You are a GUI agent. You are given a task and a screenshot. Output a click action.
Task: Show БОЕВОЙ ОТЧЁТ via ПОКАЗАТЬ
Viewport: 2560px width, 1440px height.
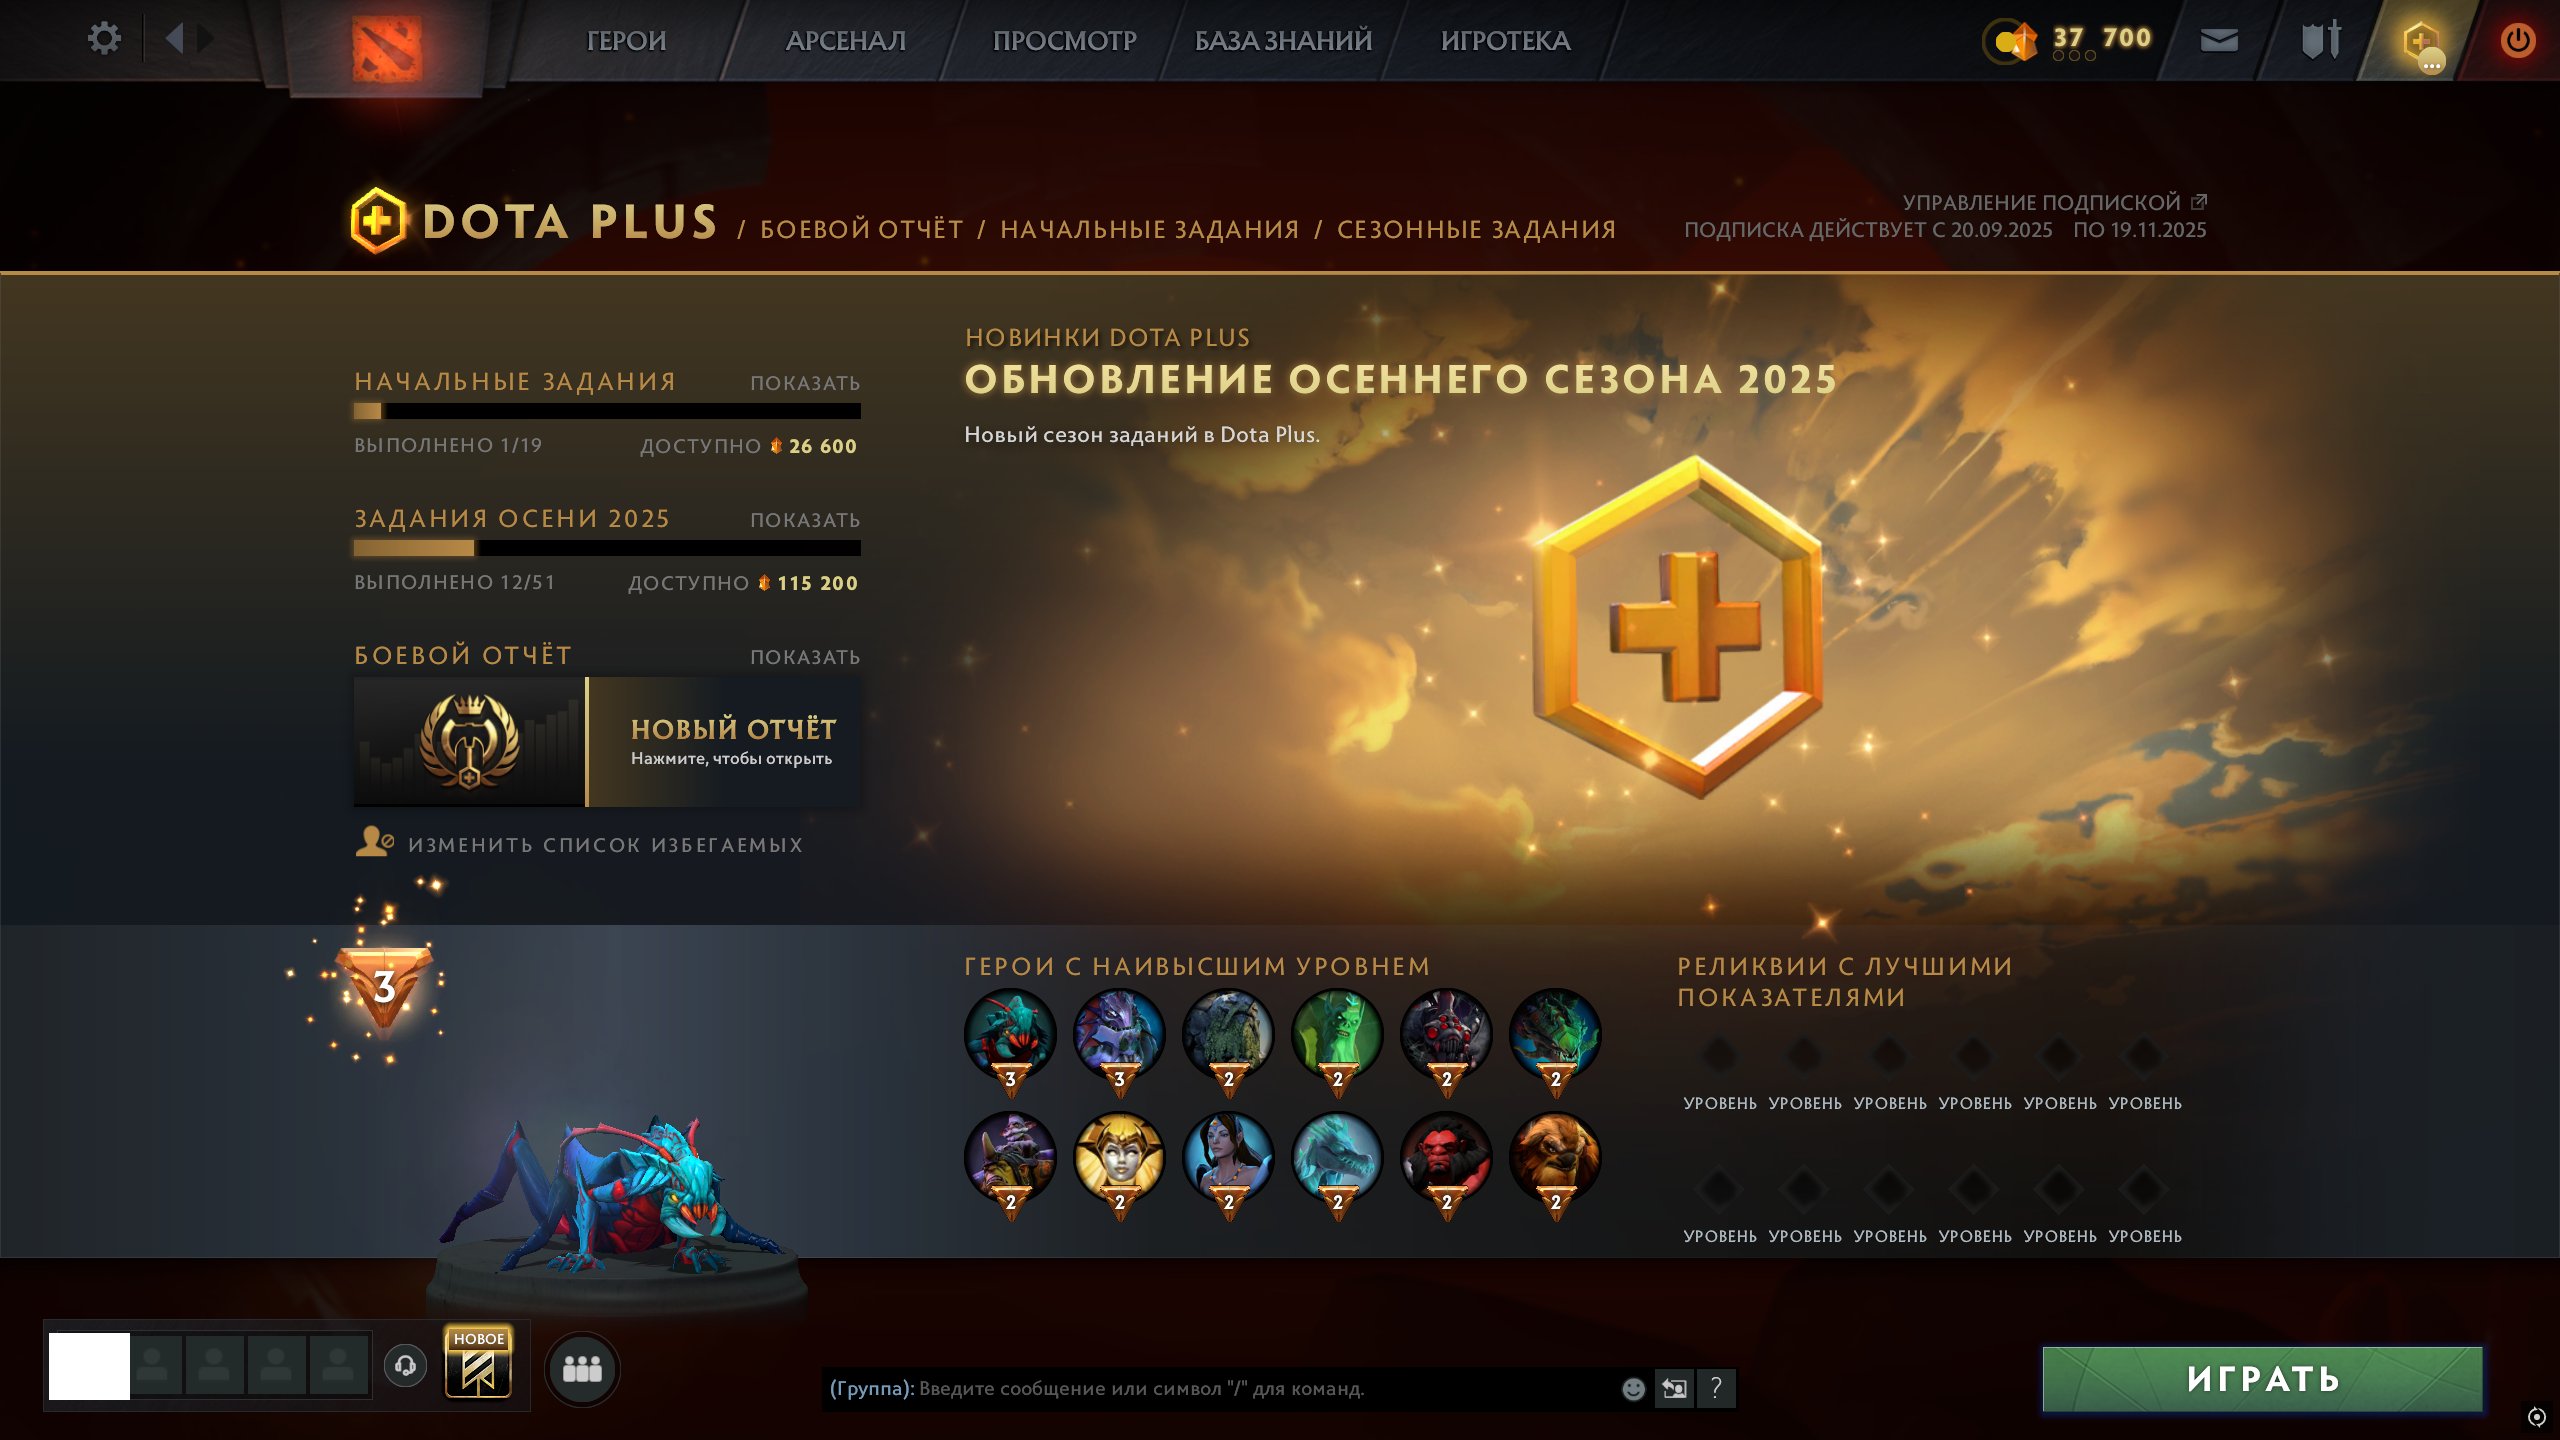pos(805,657)
